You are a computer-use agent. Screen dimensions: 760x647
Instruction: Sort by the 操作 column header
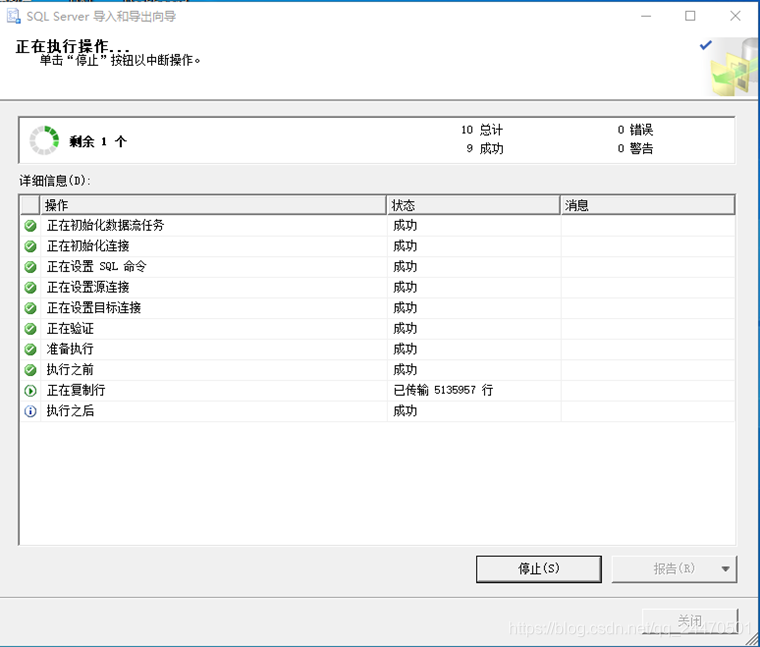pyautogui.click(x=213, y=205)
